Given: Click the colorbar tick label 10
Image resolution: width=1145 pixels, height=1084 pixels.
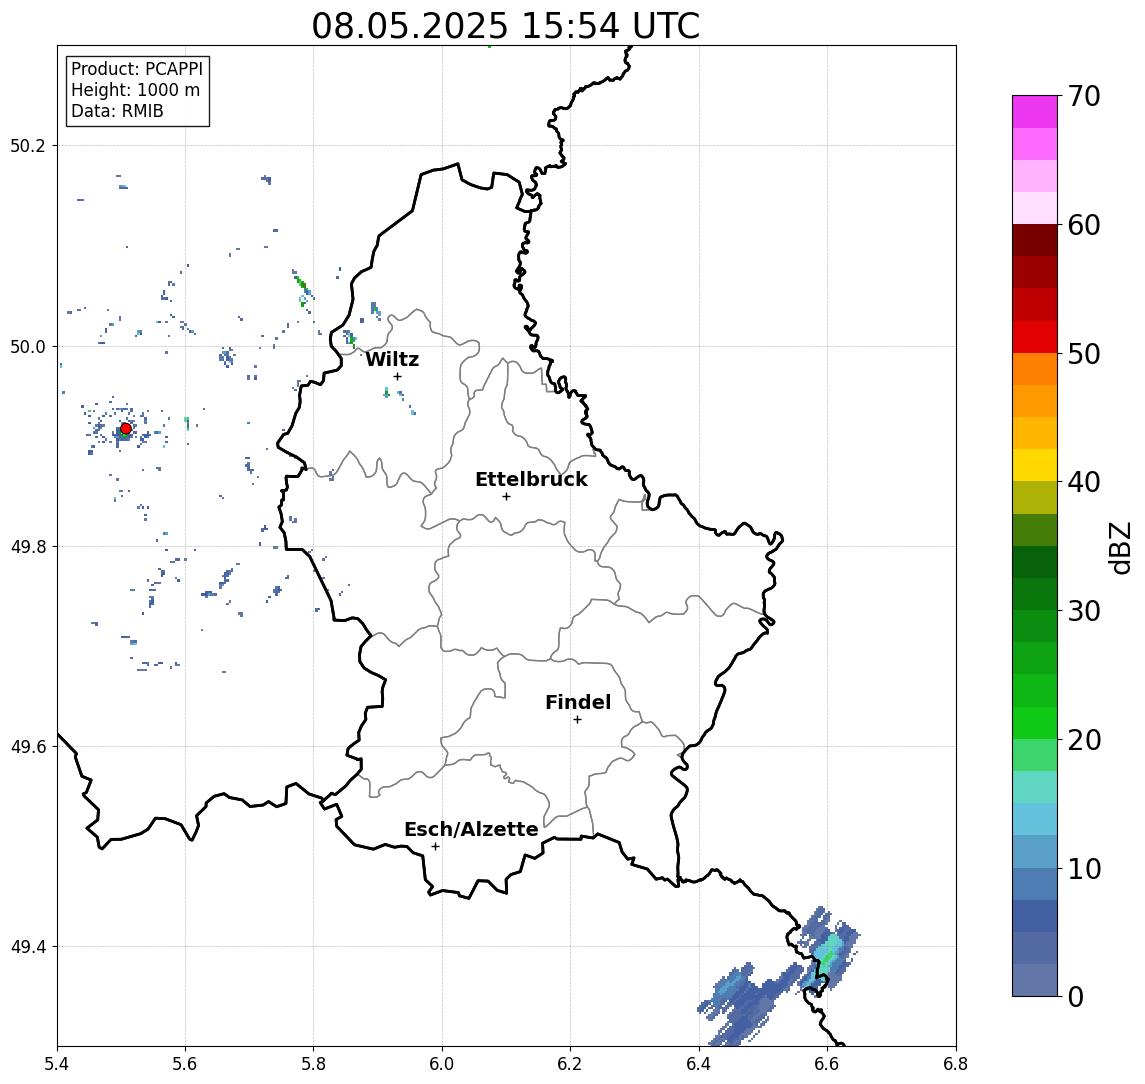Looking at the screenshot, I should [x=1084, y=868].
